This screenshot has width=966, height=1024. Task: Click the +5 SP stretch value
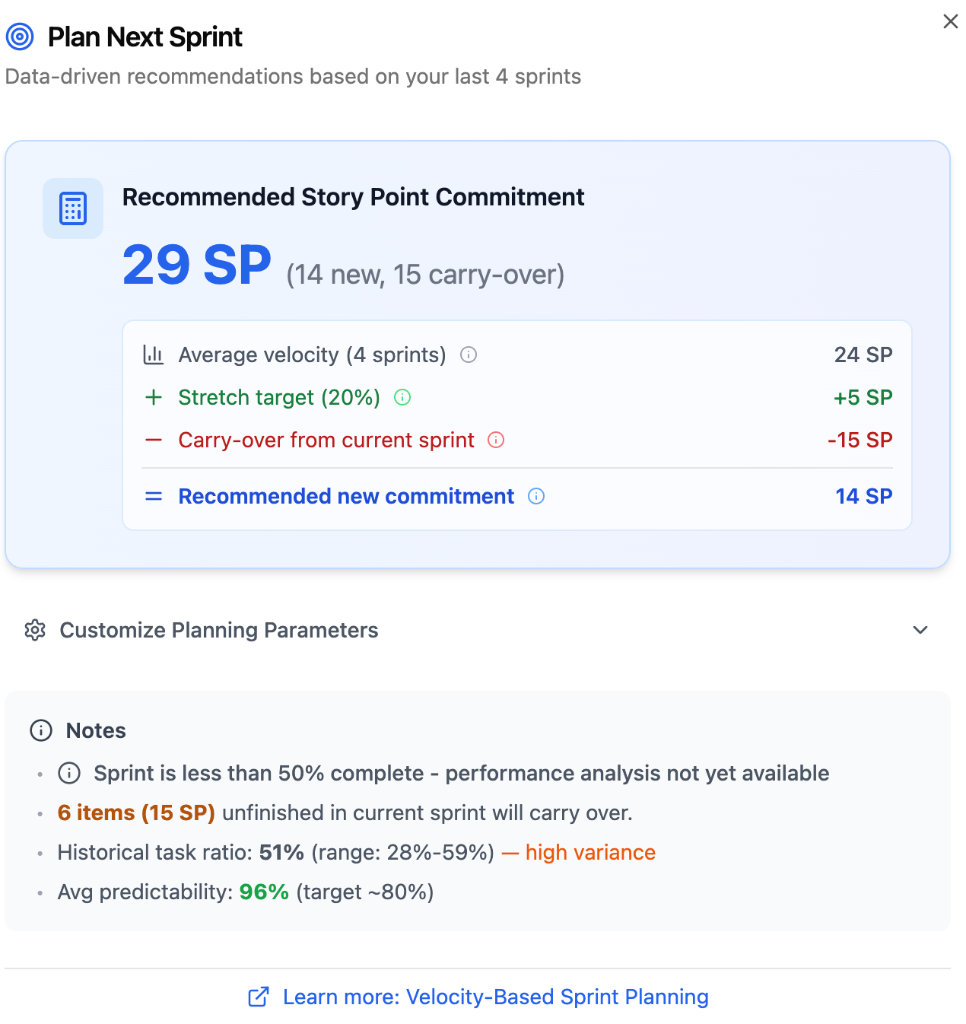(863, 397)
